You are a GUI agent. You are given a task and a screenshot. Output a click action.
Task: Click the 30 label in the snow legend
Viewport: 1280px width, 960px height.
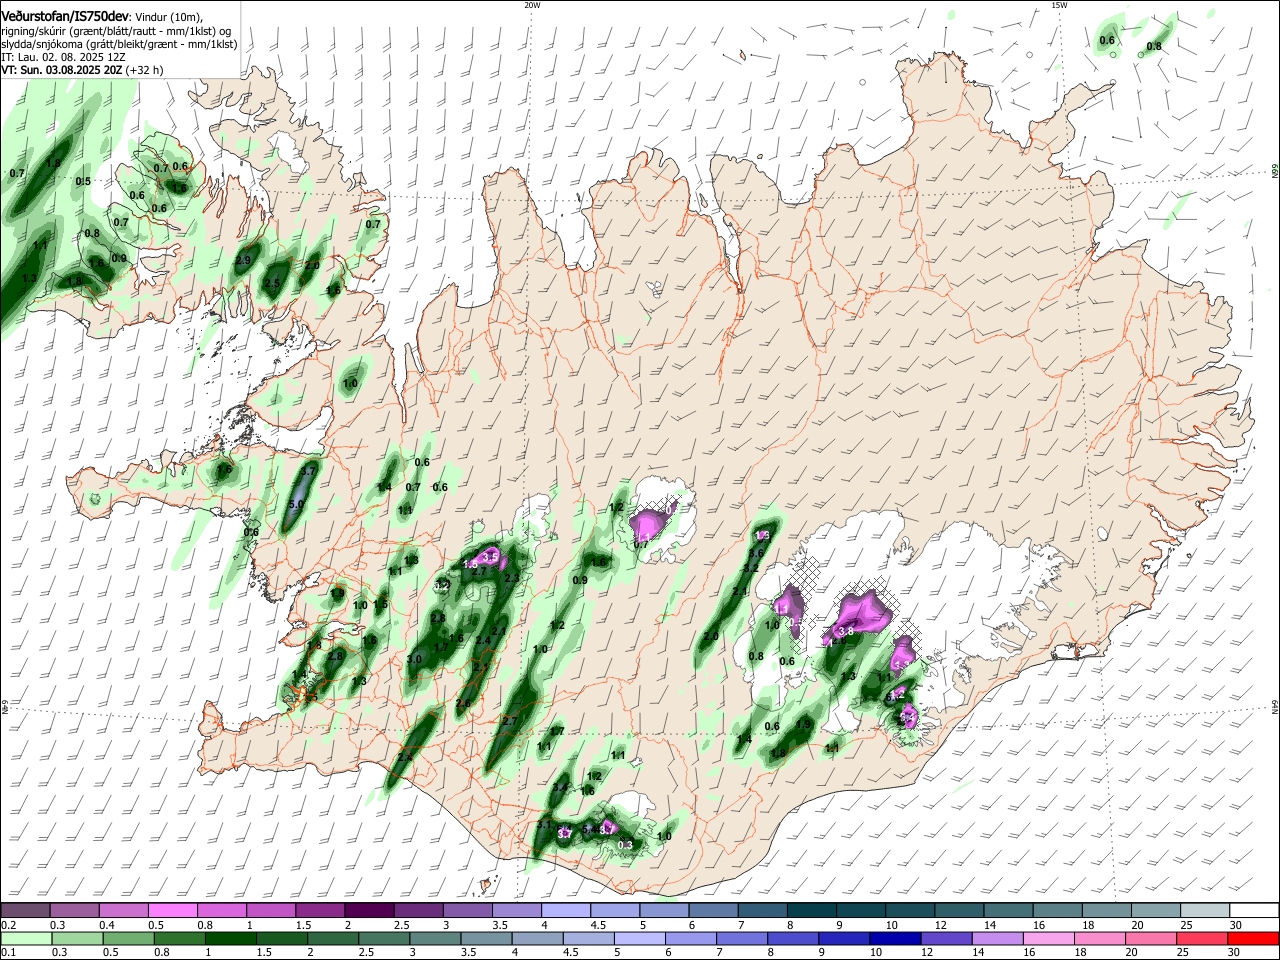pyautogui.click(x=1236, y=925)
